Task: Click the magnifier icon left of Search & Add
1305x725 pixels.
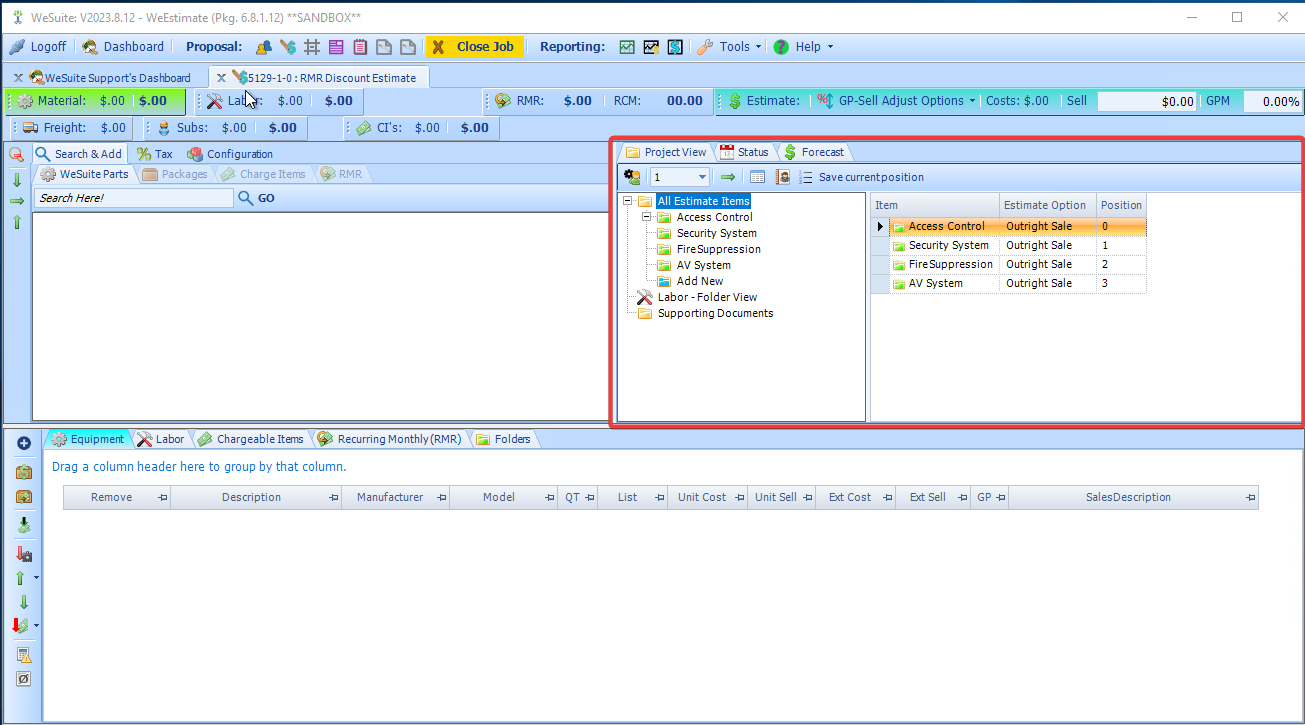Action: click(x=16, y=154)
